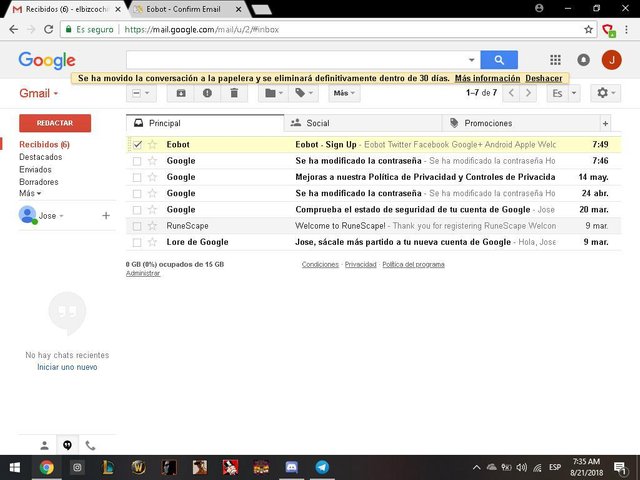The image size is (640, 480).
Task: Show Hangouts conversations icon
Action: (x=67, y=446)
